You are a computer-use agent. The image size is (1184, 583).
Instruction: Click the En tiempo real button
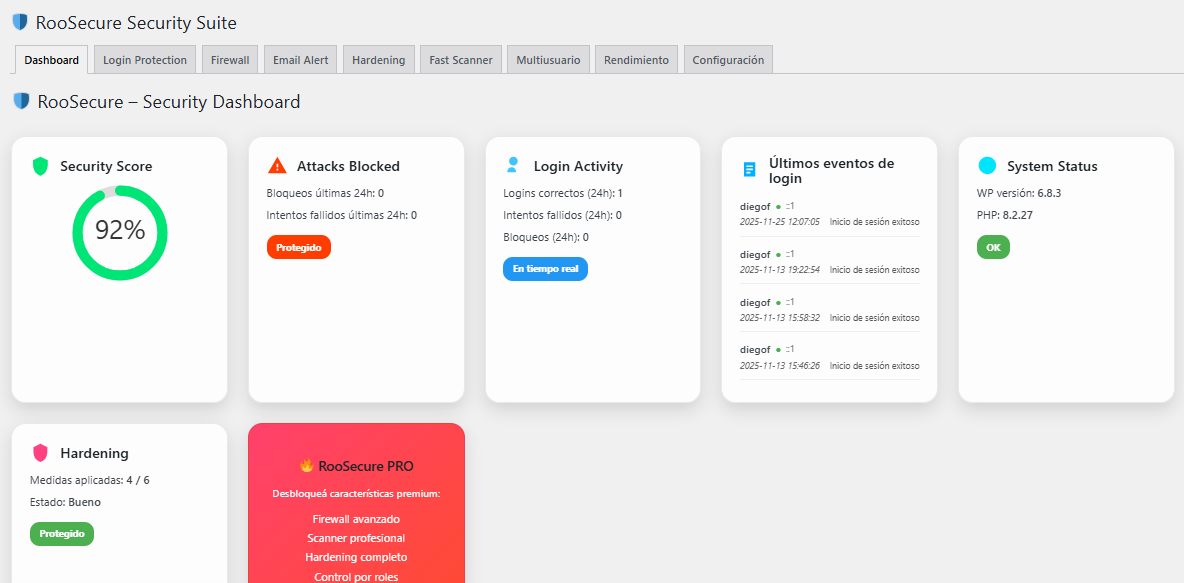click(x=545, y=269)
